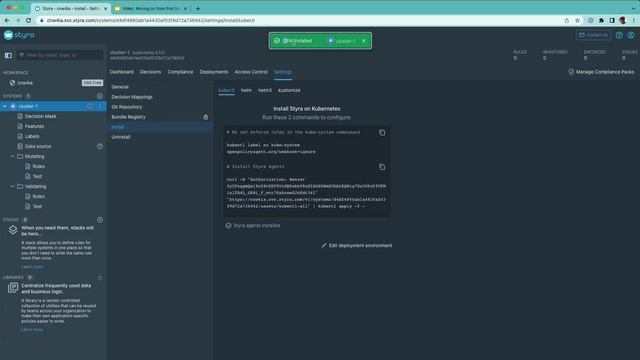This screenshot has width=640, height=360.
Task: Open the browser extensions puzzle icon
Action: 601,20
